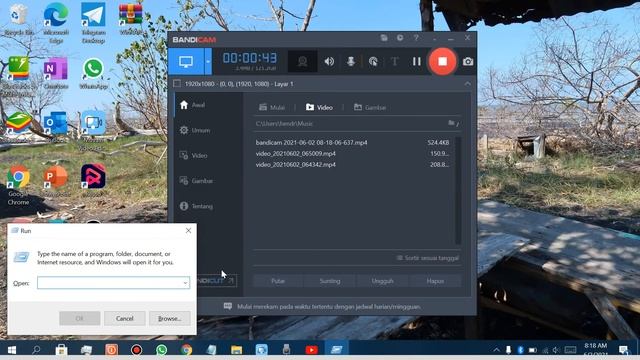Image resolution: width=640 pixels, height=360 pixels.
Task: Toggle the speaker sound recording icon
Action: point(329,62)
